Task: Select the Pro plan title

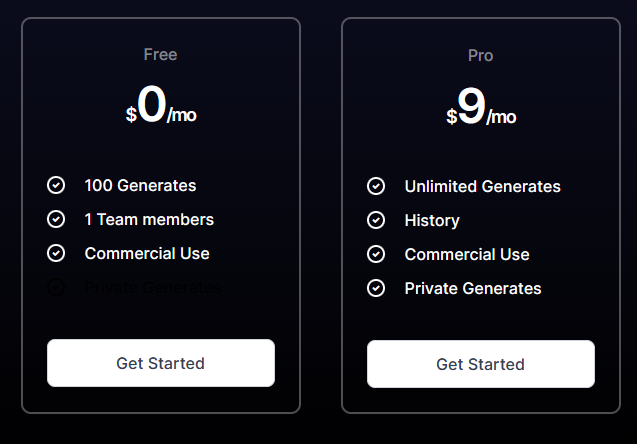Action: (481, 56)
